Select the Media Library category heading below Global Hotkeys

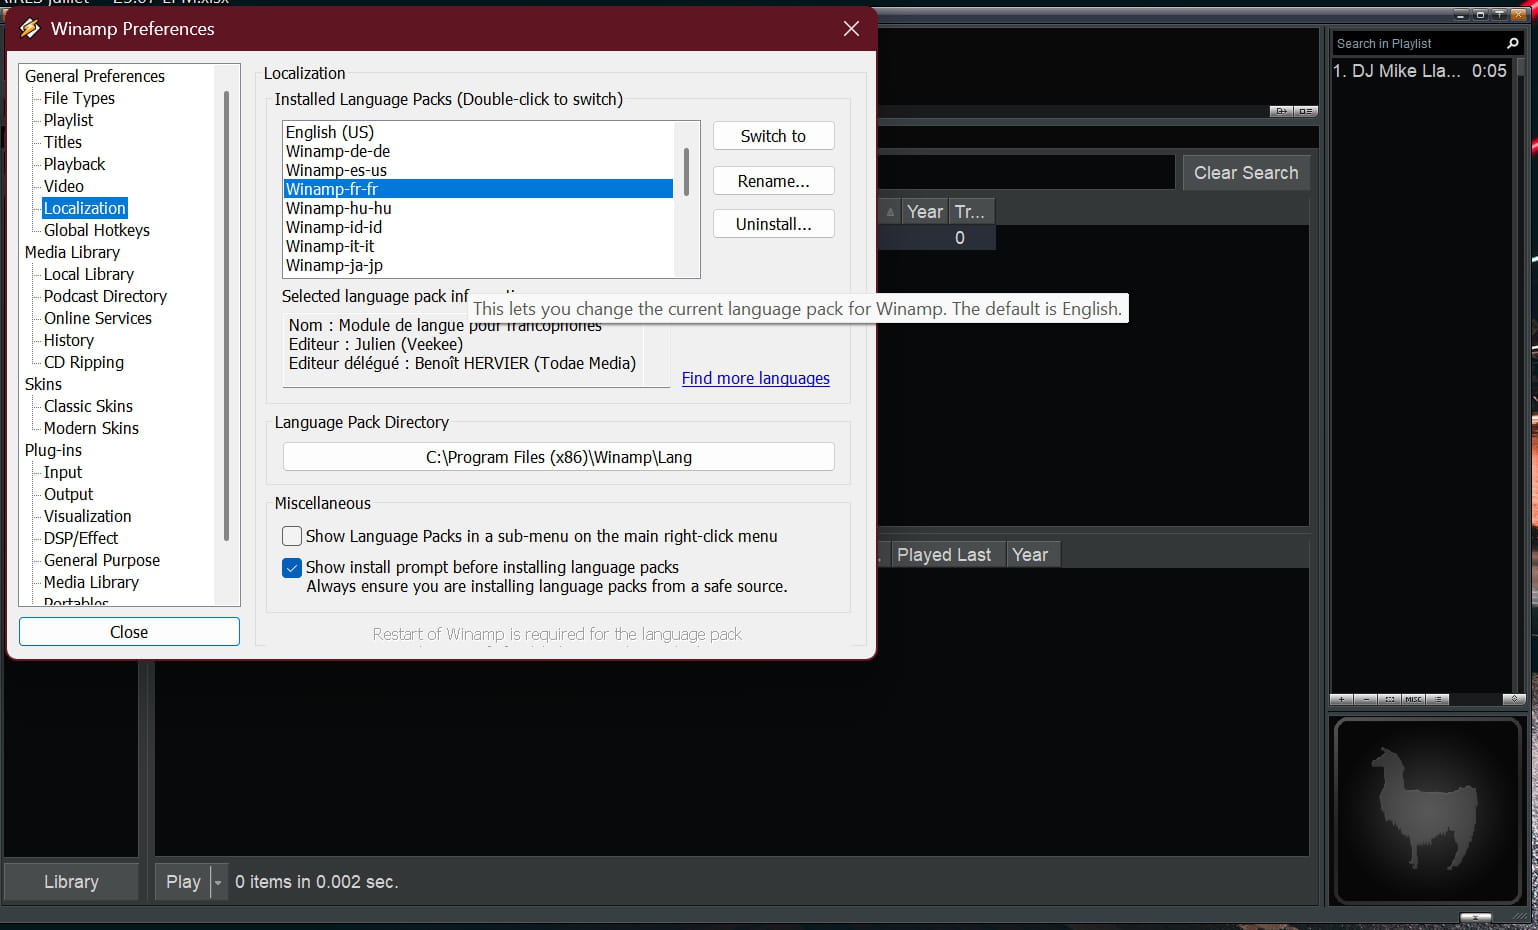(72, 252)
